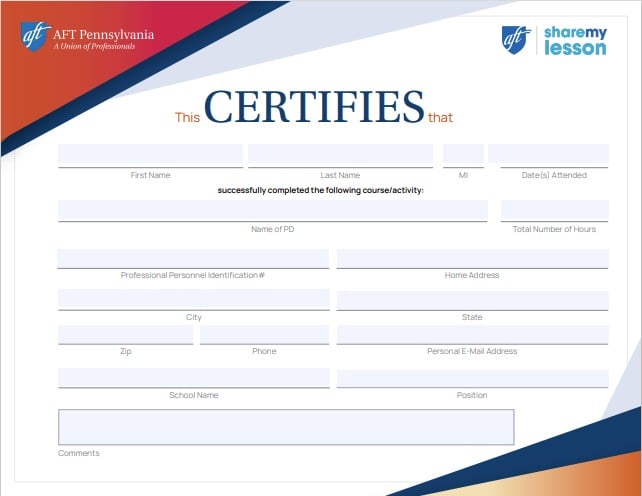The image size is (642, 496).
Task: Focus the Professional Personnel Identification# field
Action: 193,259
